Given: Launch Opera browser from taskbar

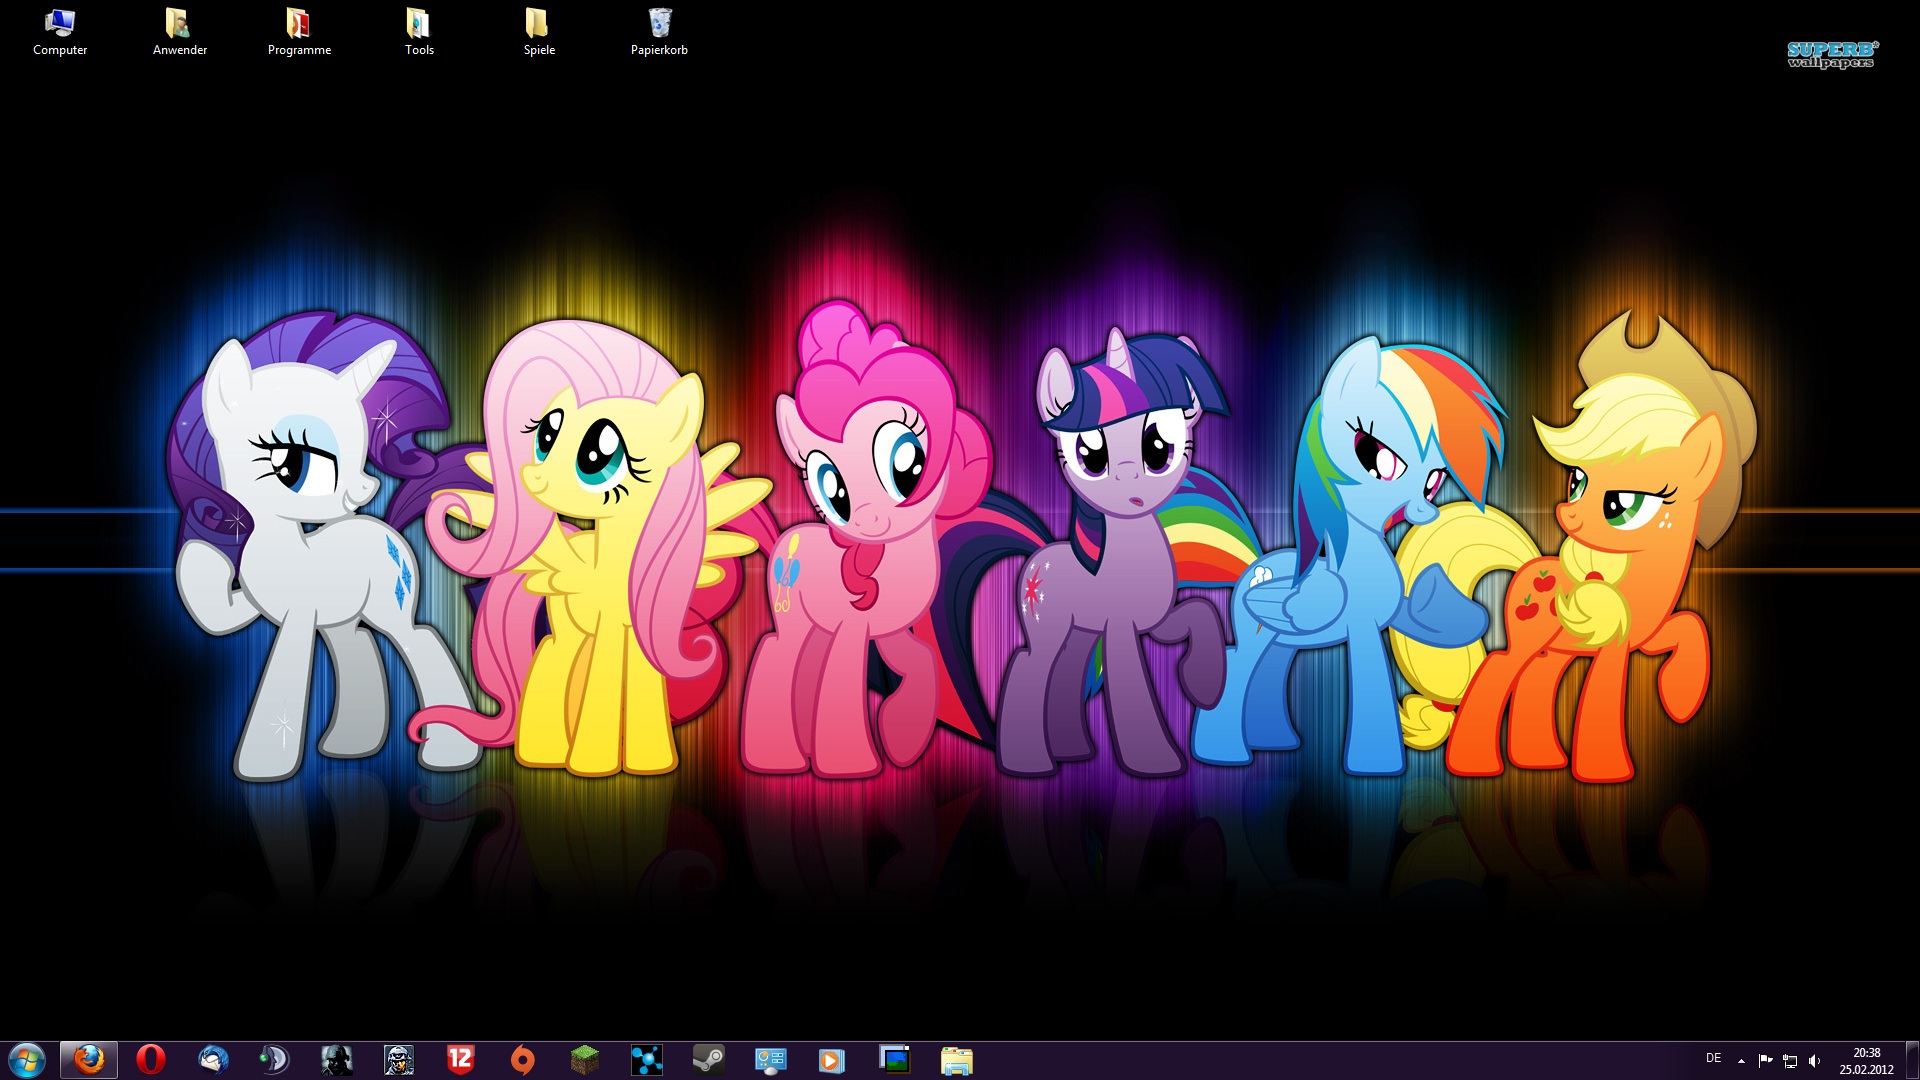Looking at the screenshot, I should [x=151, y=1060].
